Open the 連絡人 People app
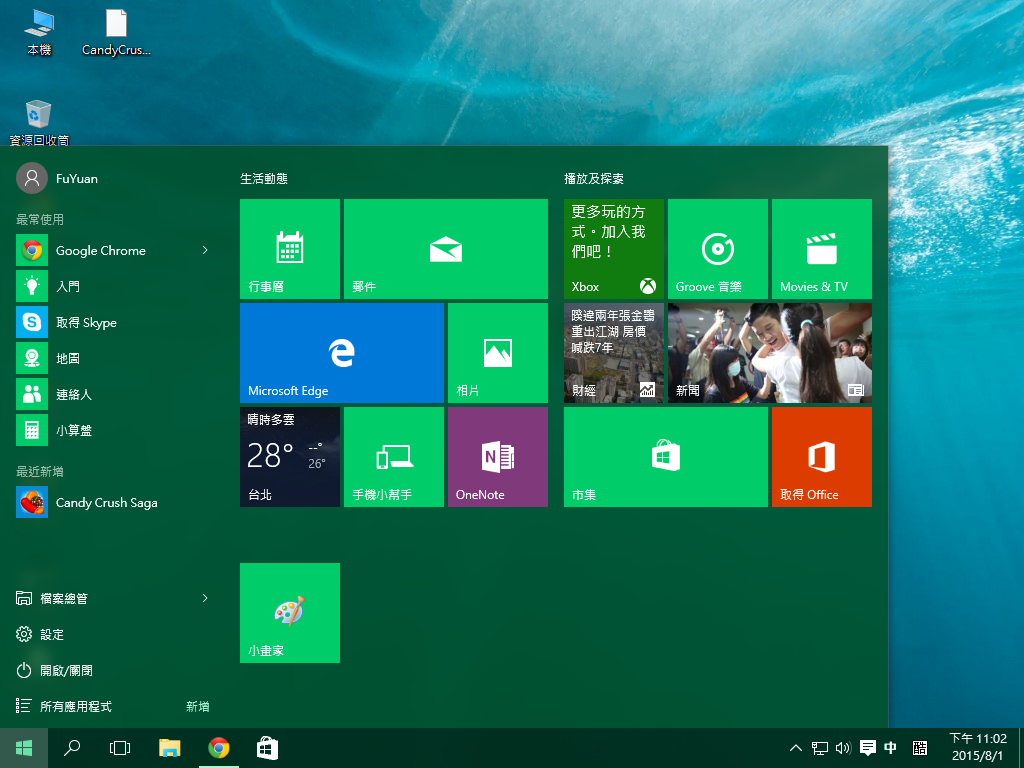The width and height of the screenshot is (1024, 768). pyautogui.click(x=115, y=394)
